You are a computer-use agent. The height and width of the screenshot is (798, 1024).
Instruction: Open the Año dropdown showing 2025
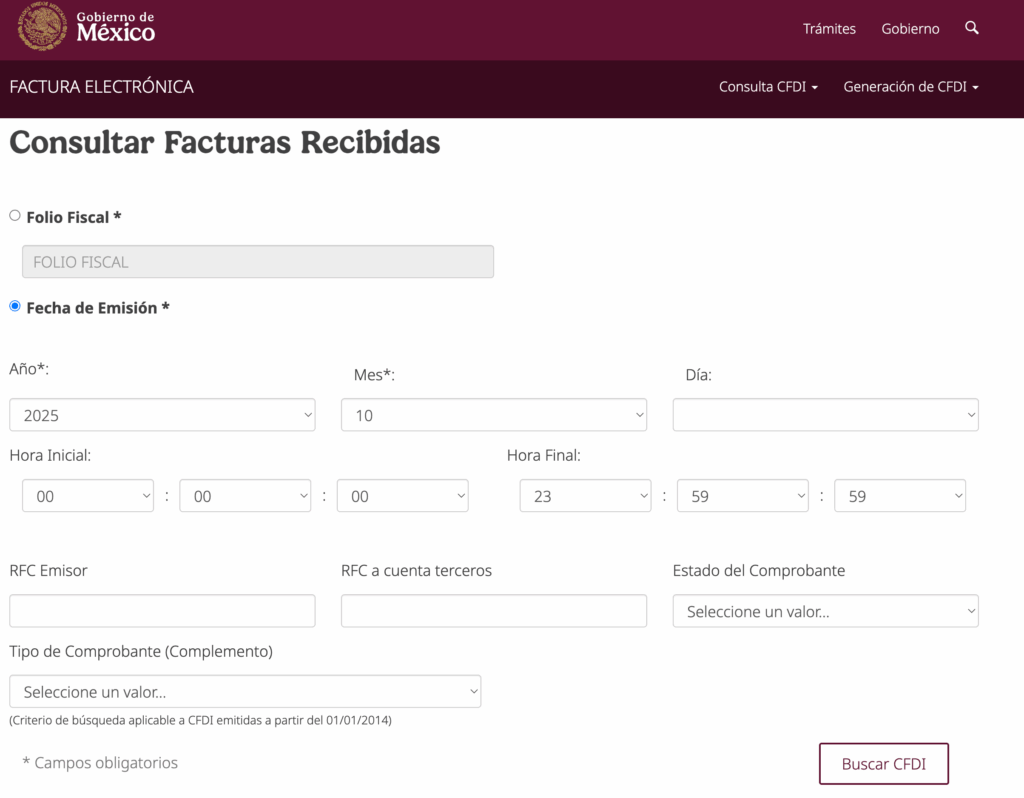(162, 415)
